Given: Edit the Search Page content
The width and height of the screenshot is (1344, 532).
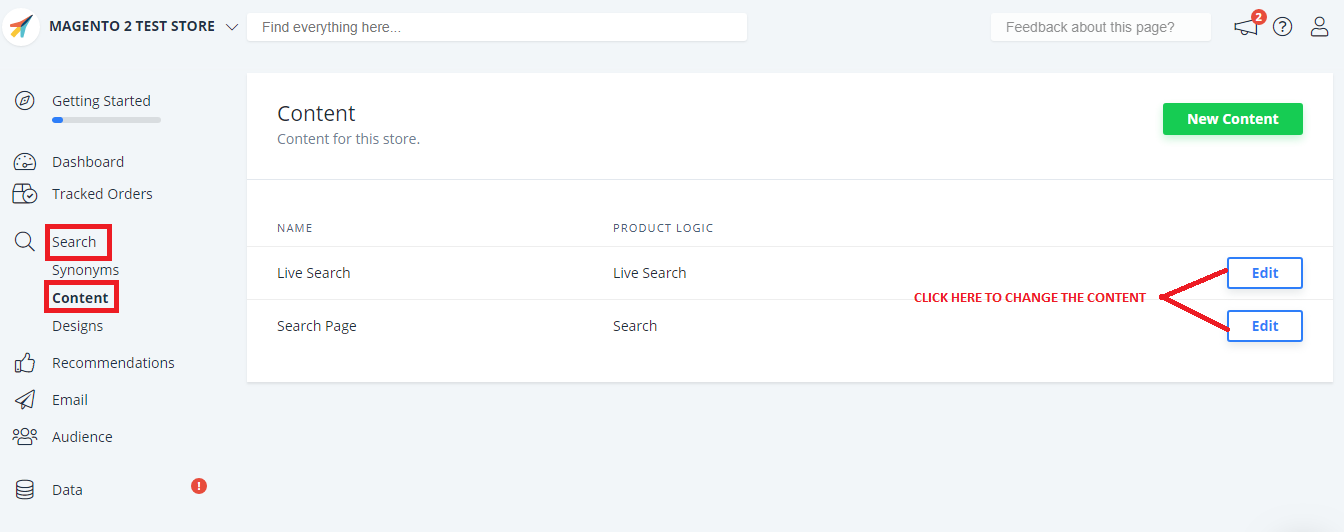Looking at the screenshot, I should tap(1264, 326).
